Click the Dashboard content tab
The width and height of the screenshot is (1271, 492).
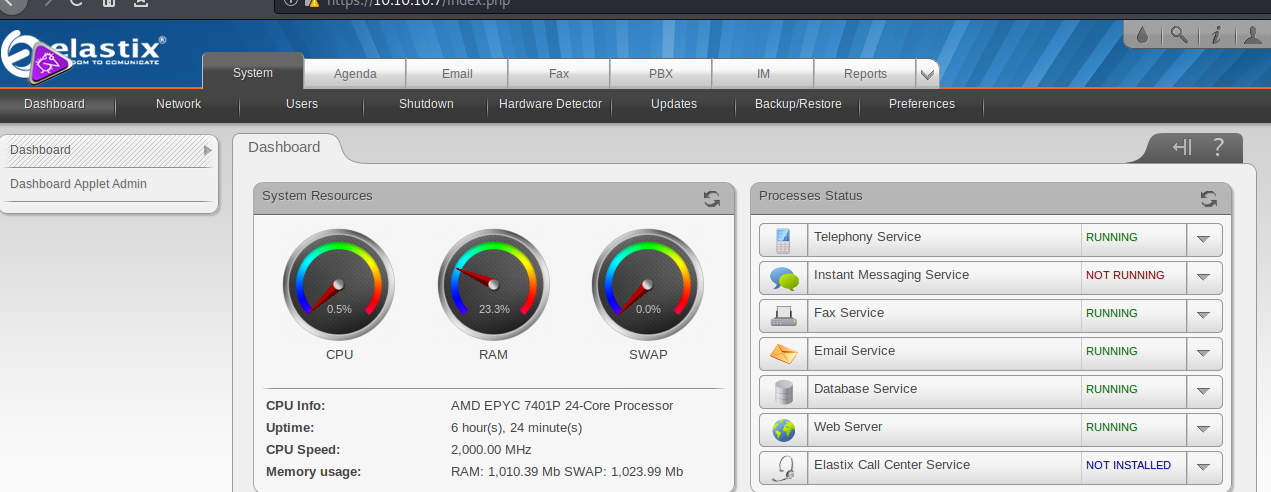285,147
